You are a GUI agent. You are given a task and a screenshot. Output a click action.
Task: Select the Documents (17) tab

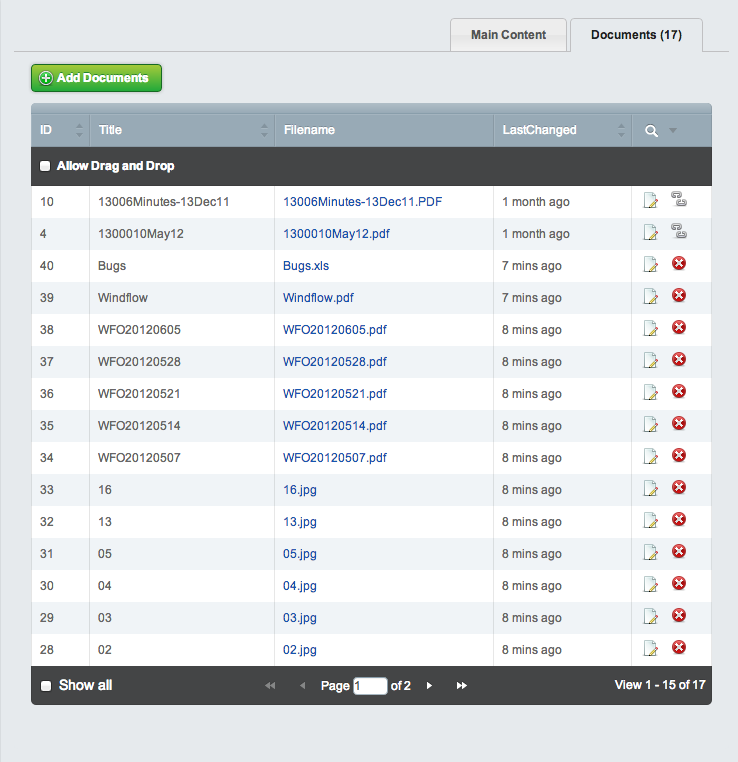pos(636,35)
